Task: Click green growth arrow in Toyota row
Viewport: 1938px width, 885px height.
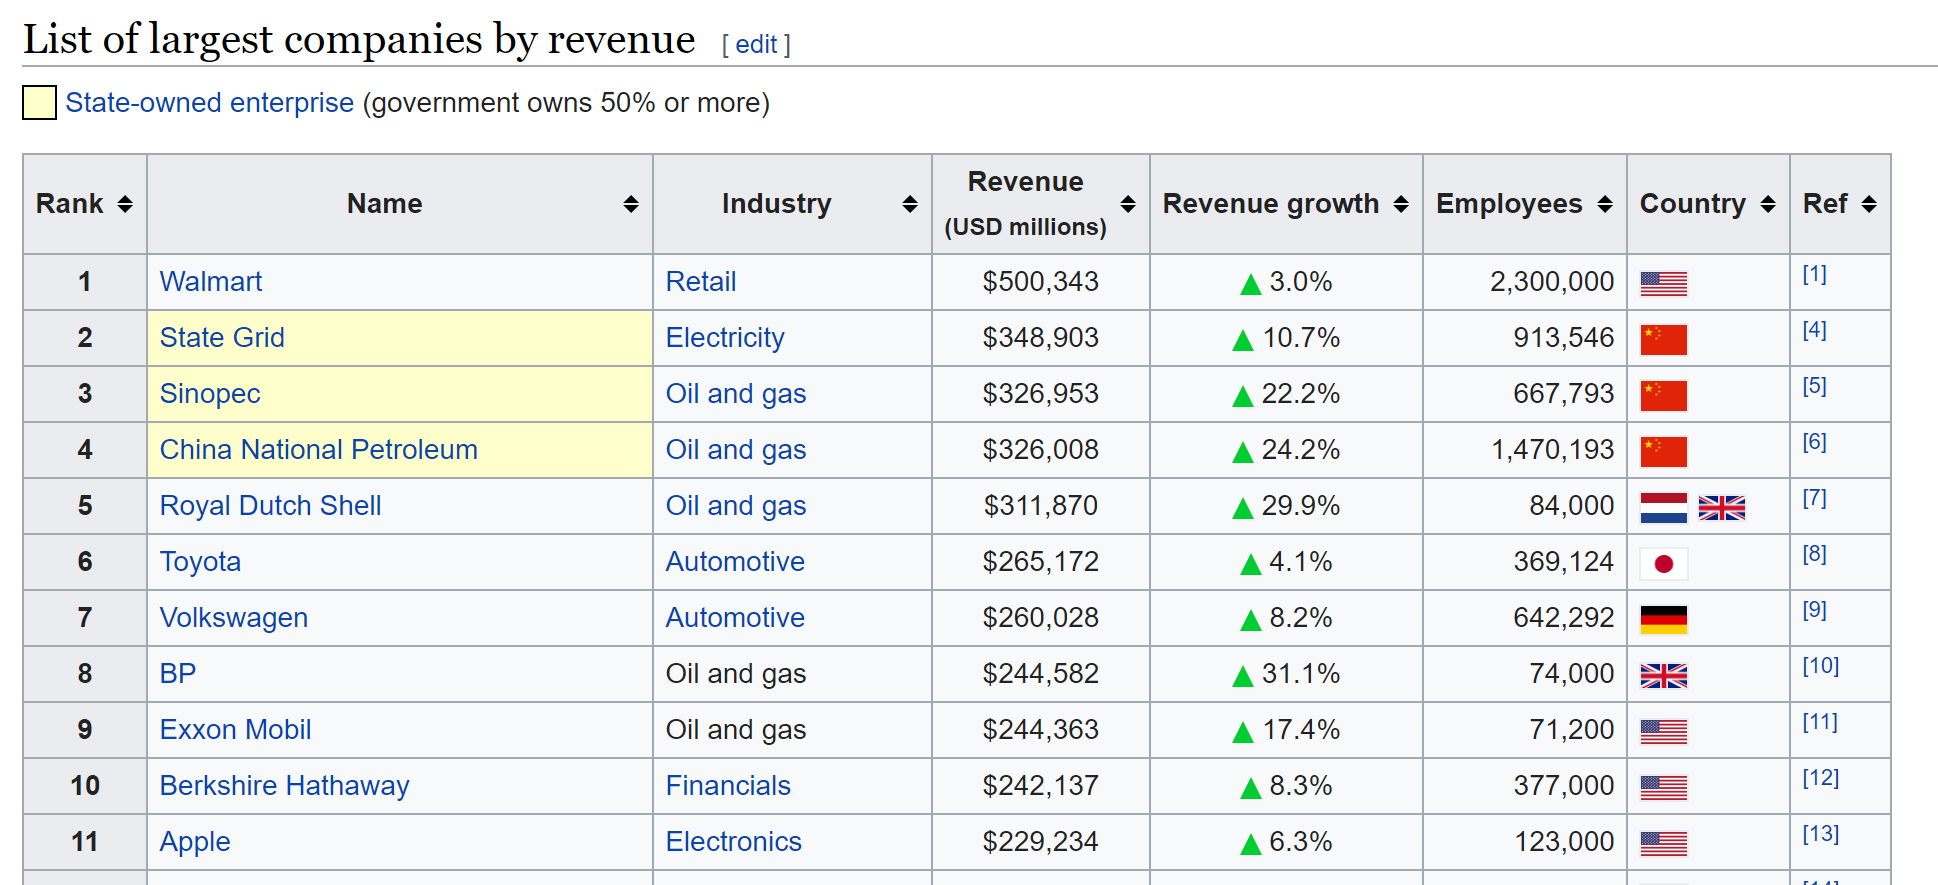Action: click(x=1250, y=565)
